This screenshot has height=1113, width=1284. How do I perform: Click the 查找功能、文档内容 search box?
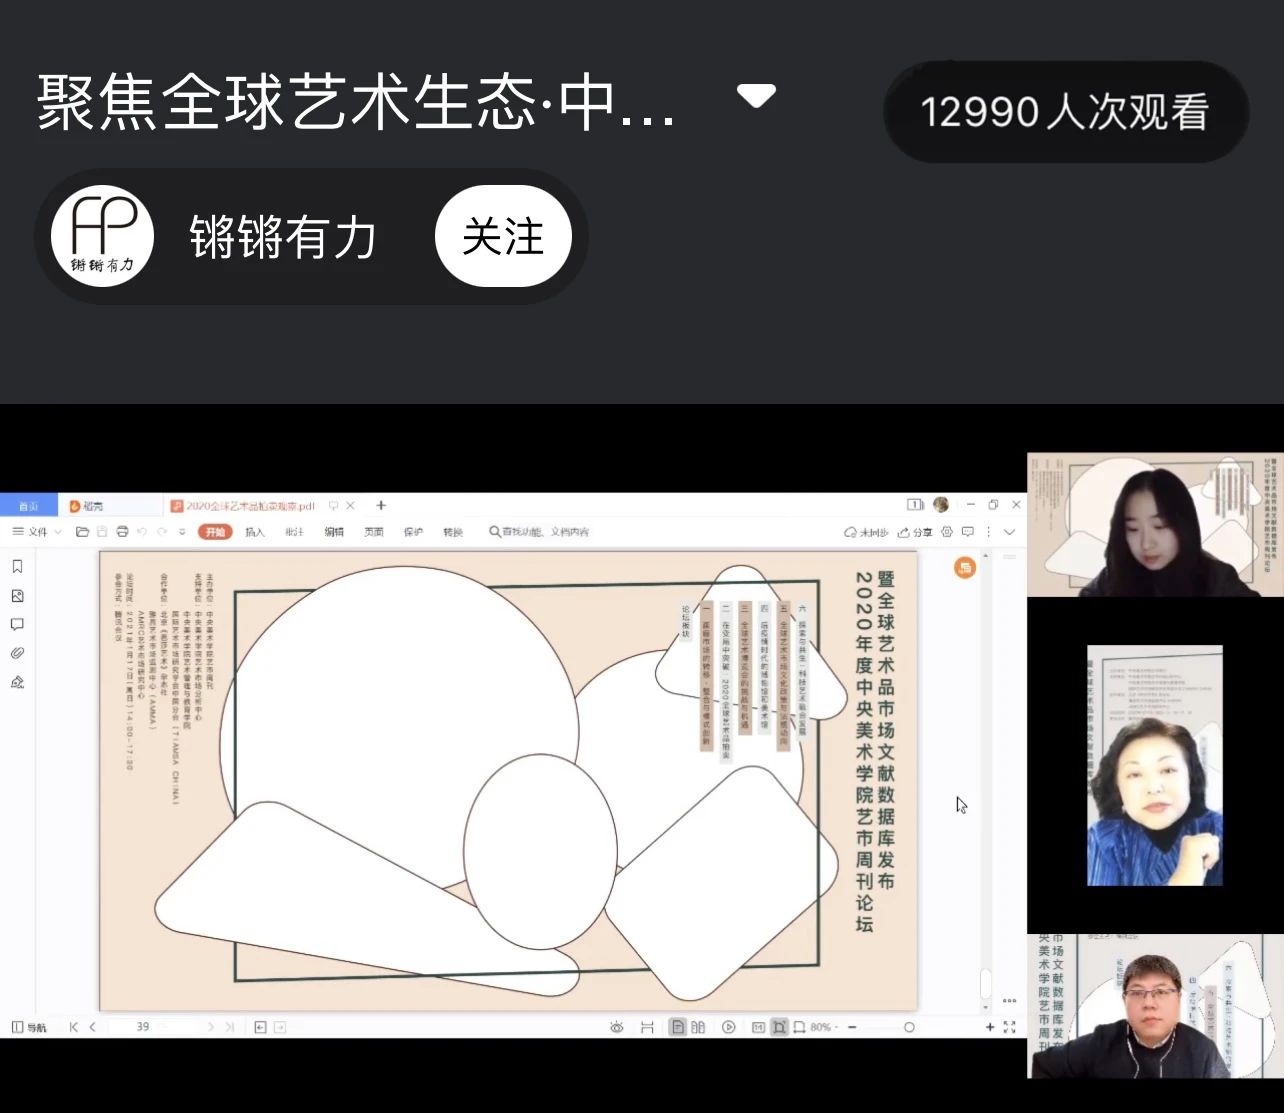coord(540,532)
